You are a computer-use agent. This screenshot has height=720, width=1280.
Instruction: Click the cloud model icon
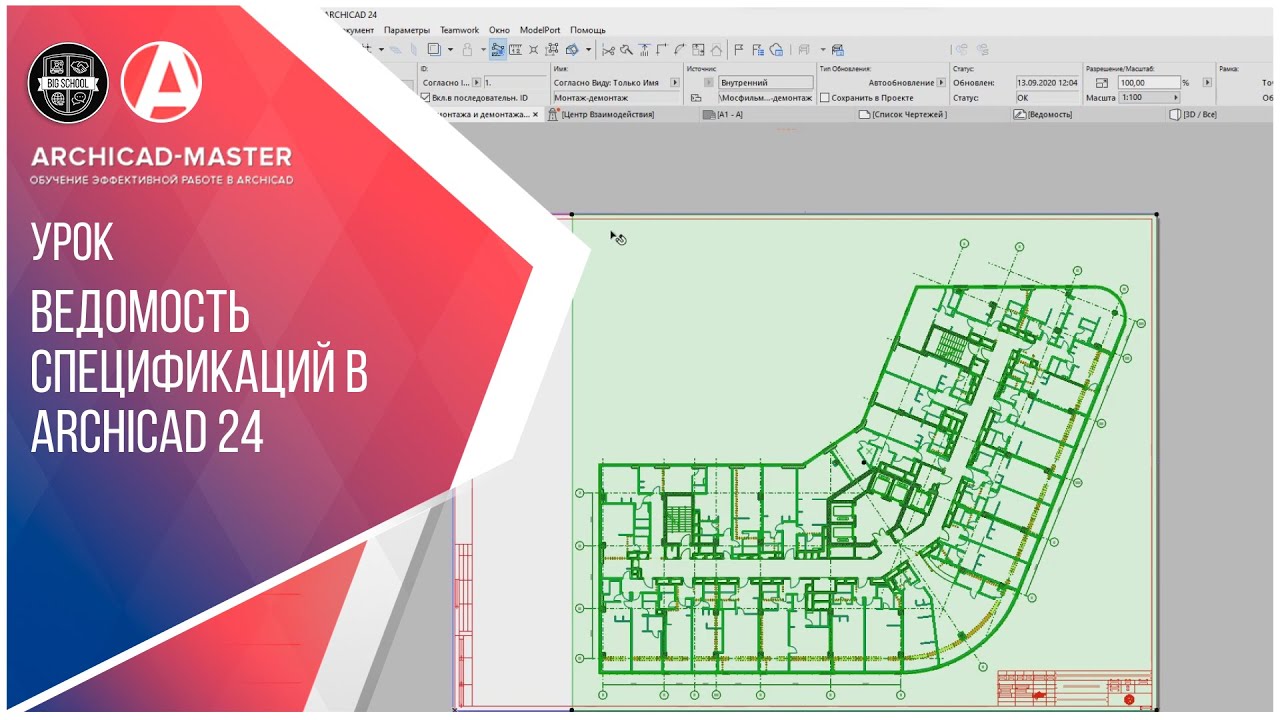tap(776, 50)
